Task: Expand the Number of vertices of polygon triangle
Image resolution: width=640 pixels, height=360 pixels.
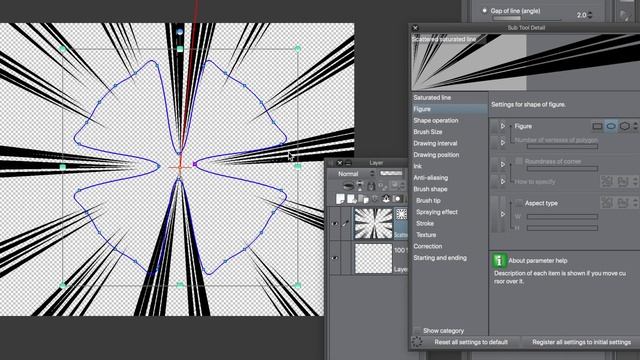Action: (x=503, y=142)
